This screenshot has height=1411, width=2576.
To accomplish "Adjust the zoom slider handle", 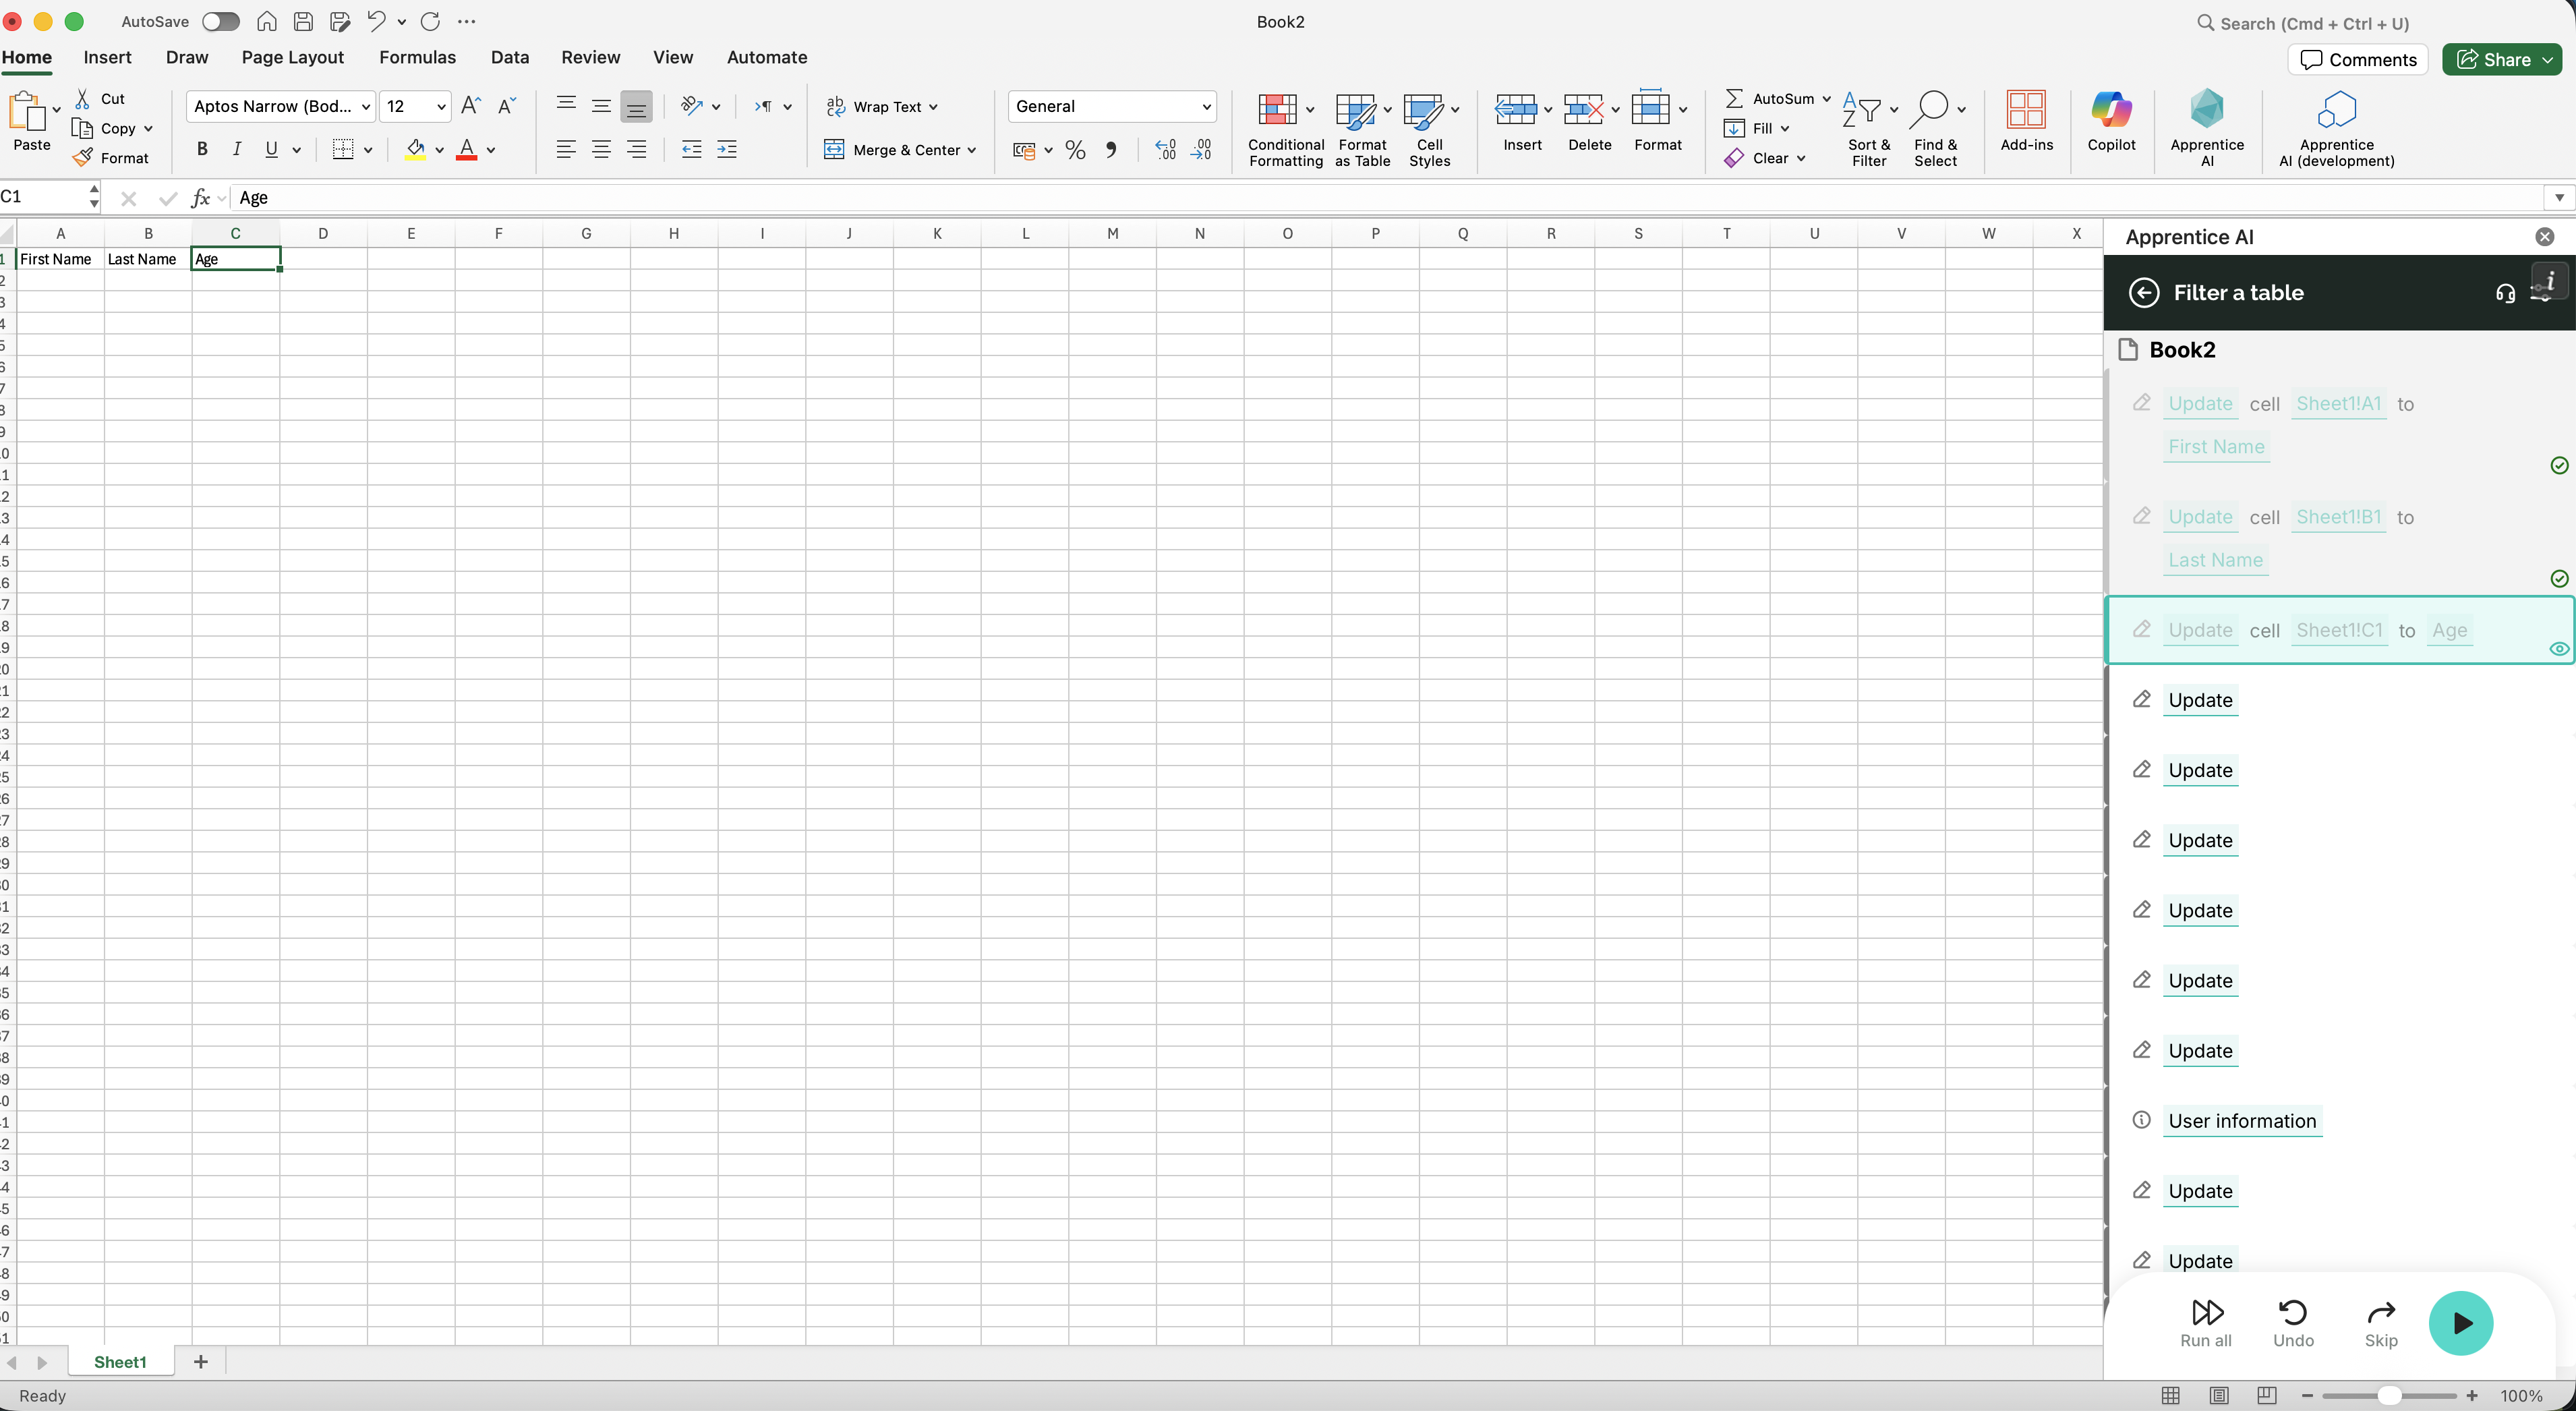I will point(2388,1395).
